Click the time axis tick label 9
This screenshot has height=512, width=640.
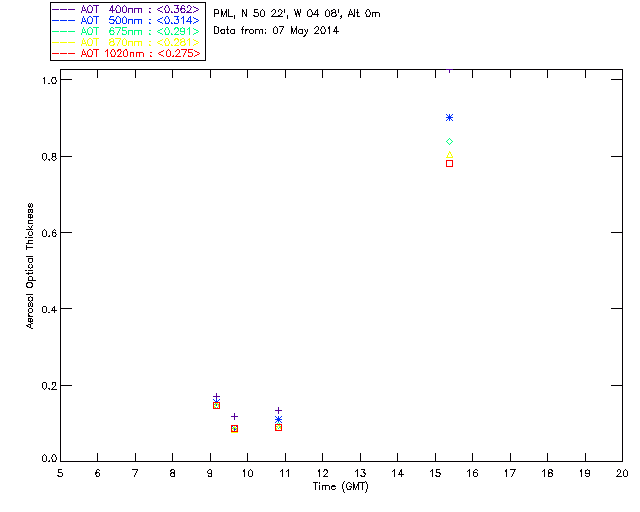tap(210, 473)
